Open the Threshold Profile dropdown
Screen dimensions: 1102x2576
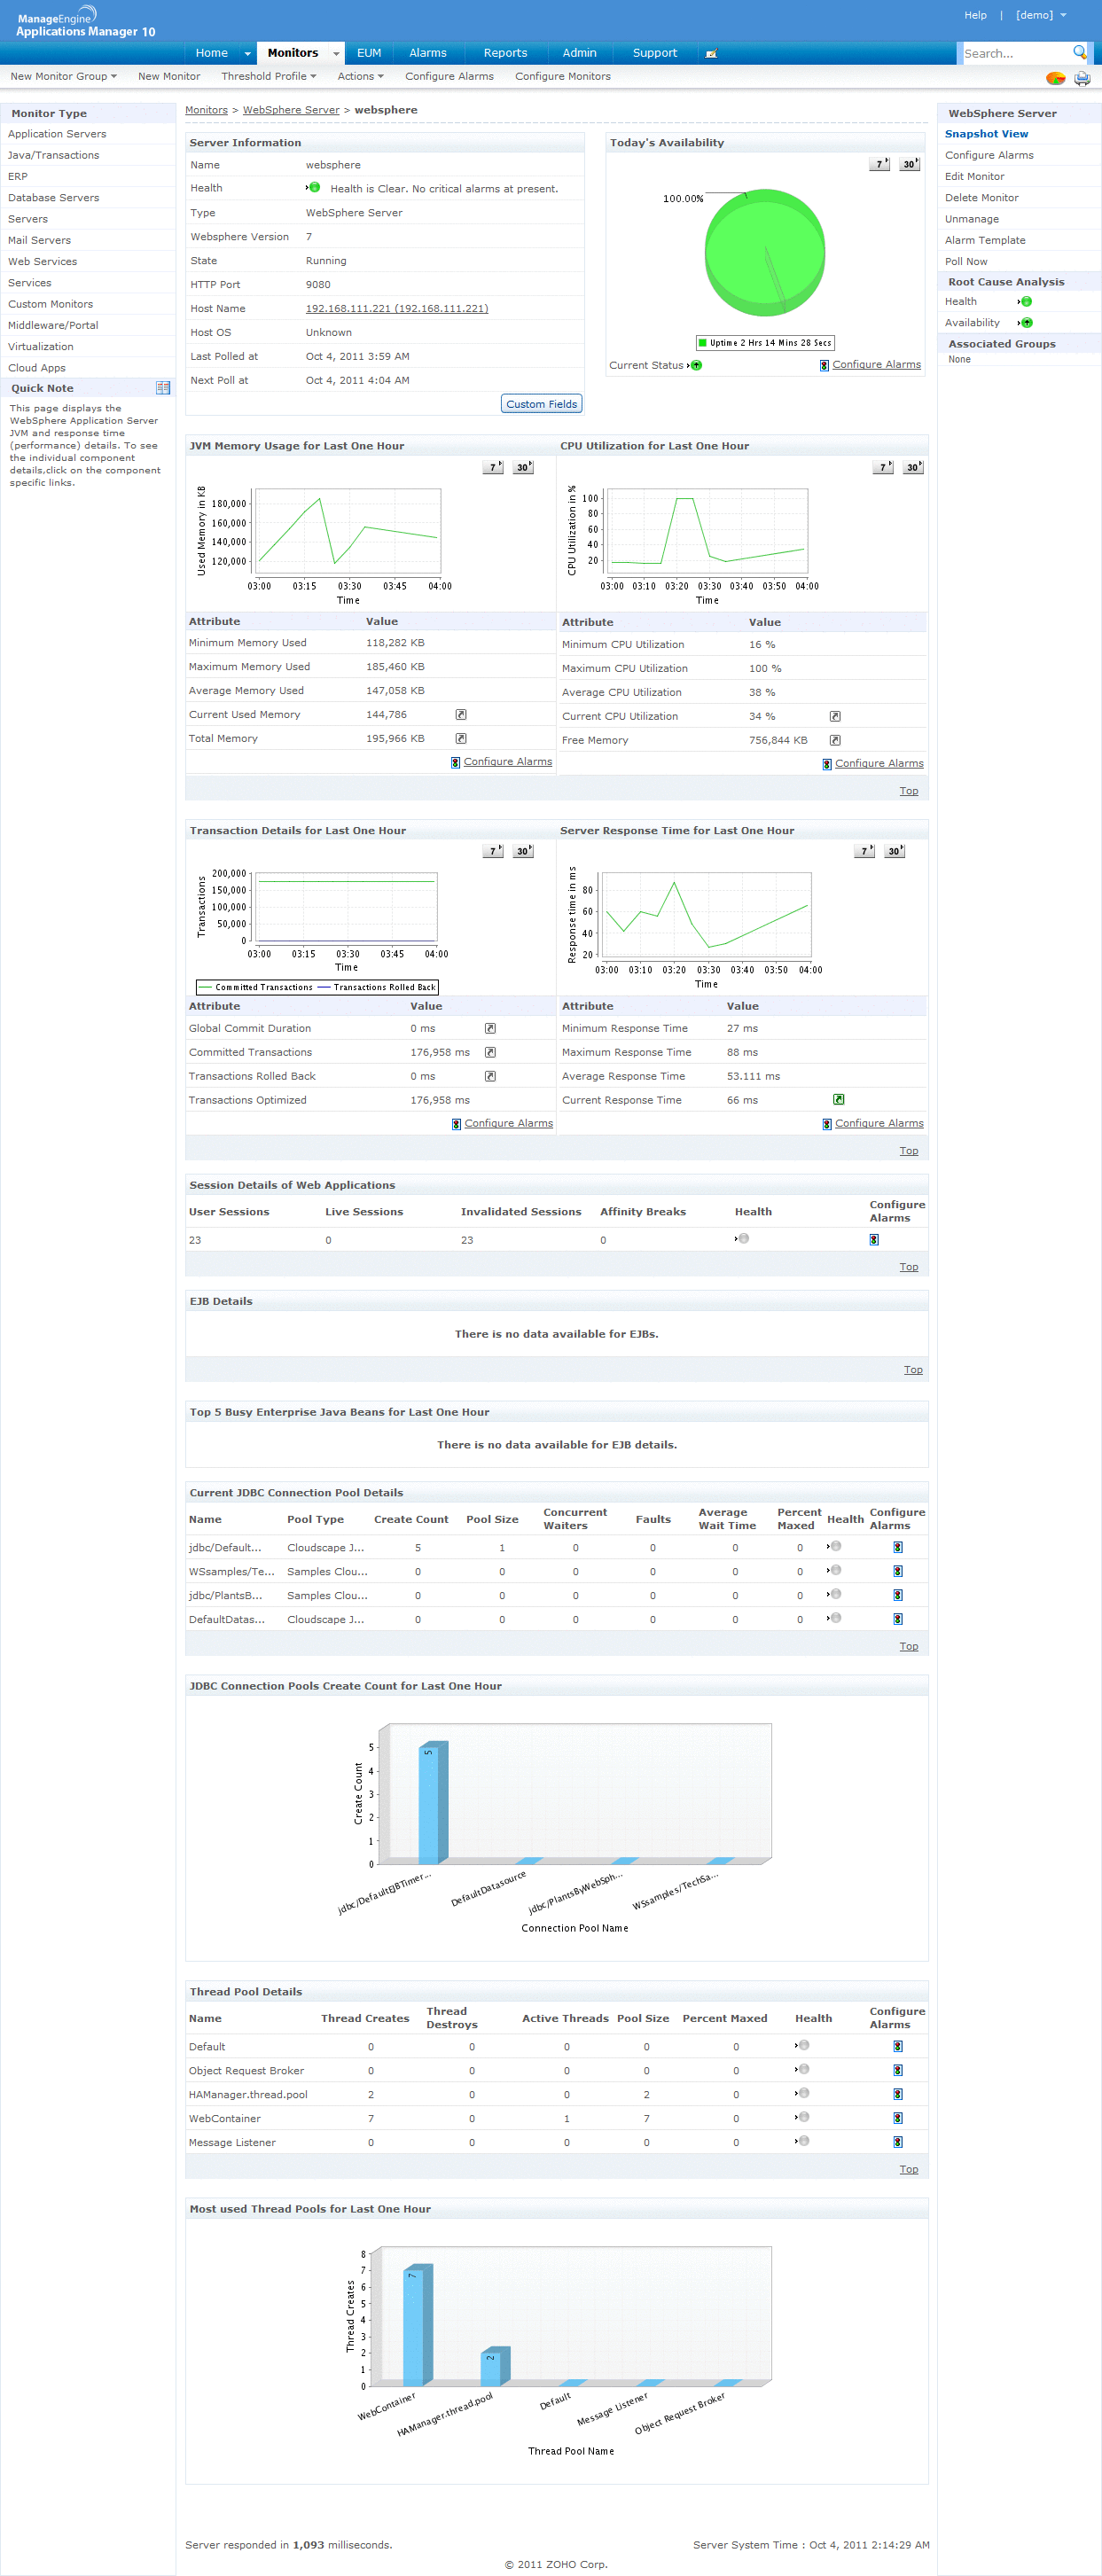pos(268,76)
